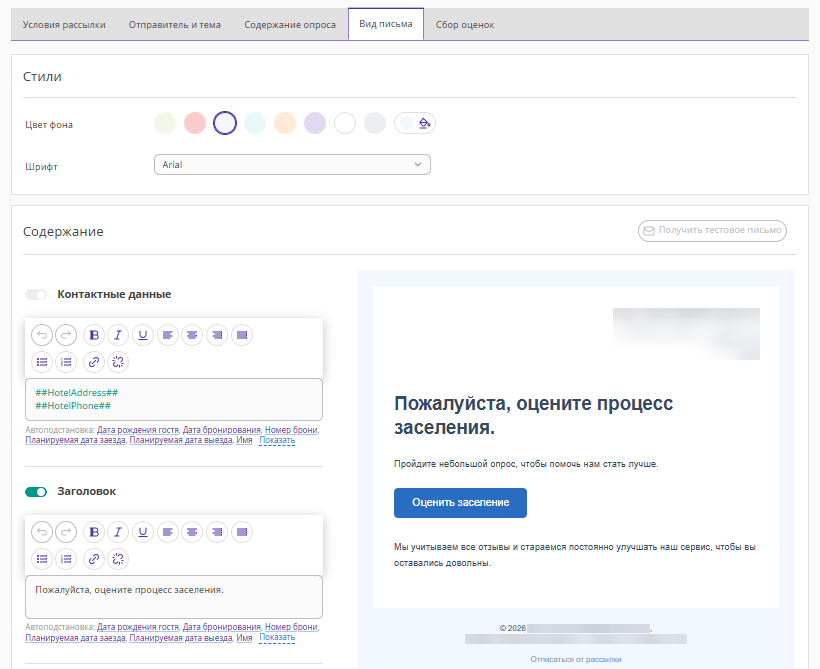Open the Сбор оценок tab
The image size is (820, 669).
465,25
